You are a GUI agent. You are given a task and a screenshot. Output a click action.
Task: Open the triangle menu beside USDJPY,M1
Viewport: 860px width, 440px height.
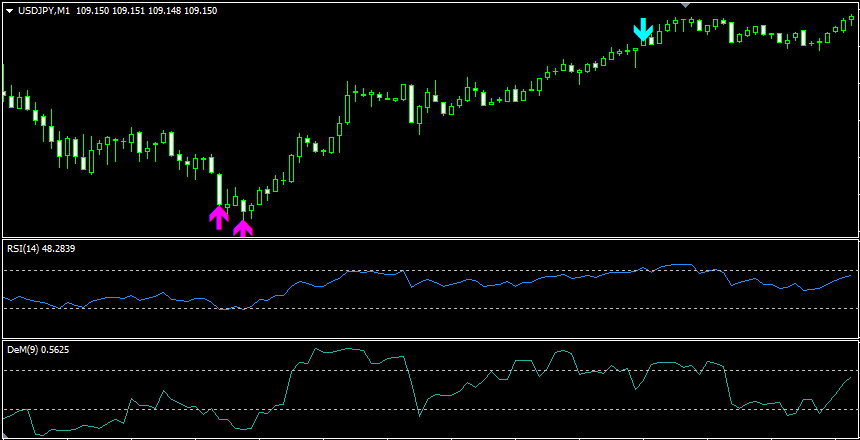[9, 11]
